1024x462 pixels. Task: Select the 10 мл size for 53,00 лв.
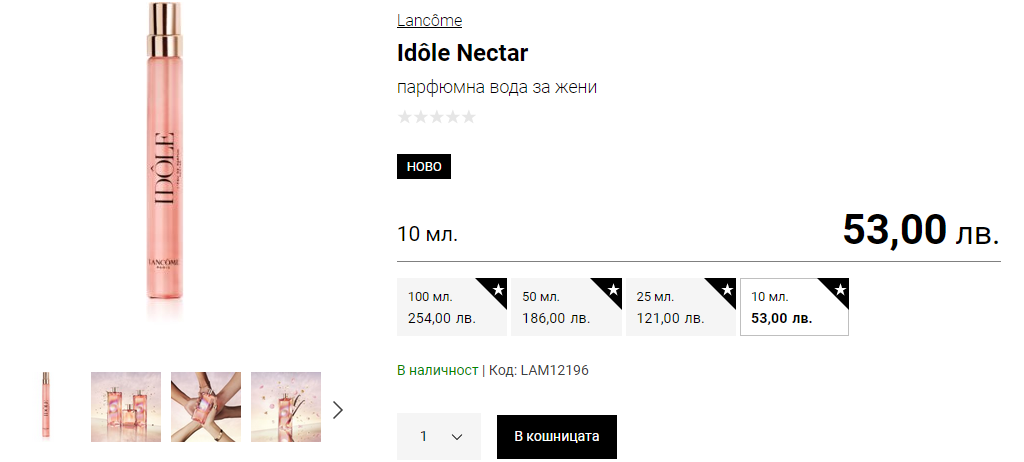[785, 307]
